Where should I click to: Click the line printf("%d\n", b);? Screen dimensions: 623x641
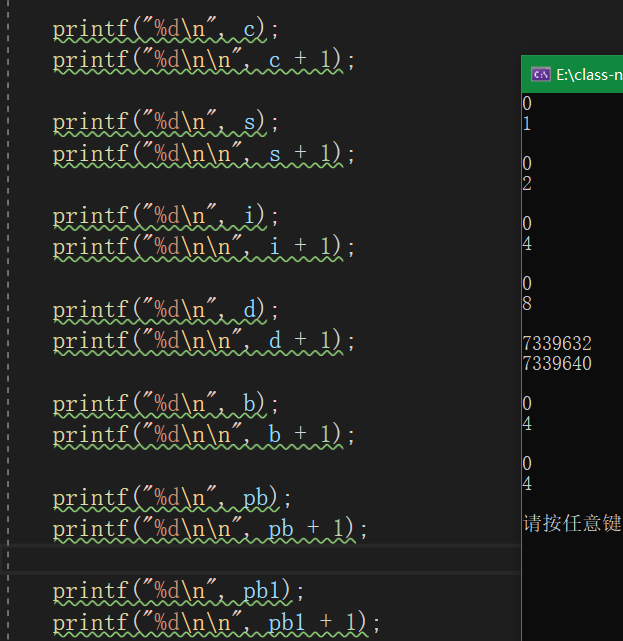(x=166, y=404)
